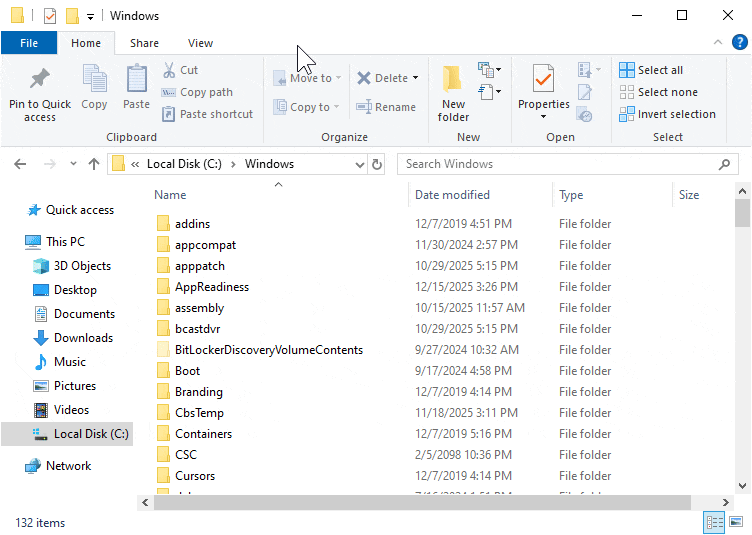Click the Paste clipboard icon
This screenshot has height=535, width=752.
pos(136,78)
